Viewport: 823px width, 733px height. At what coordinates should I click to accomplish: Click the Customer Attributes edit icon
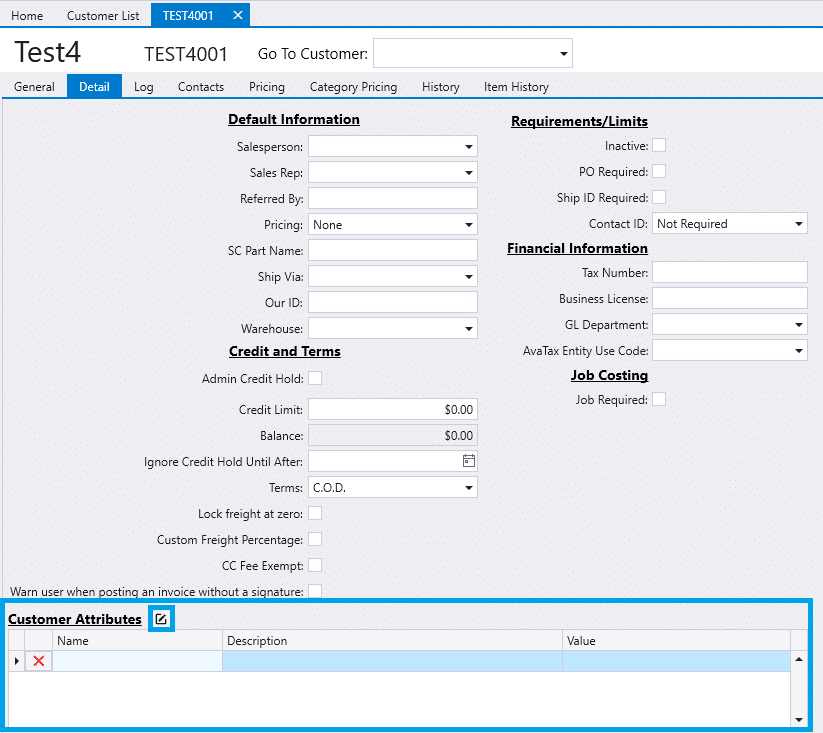pyautogui.click(x=160, y=619)
